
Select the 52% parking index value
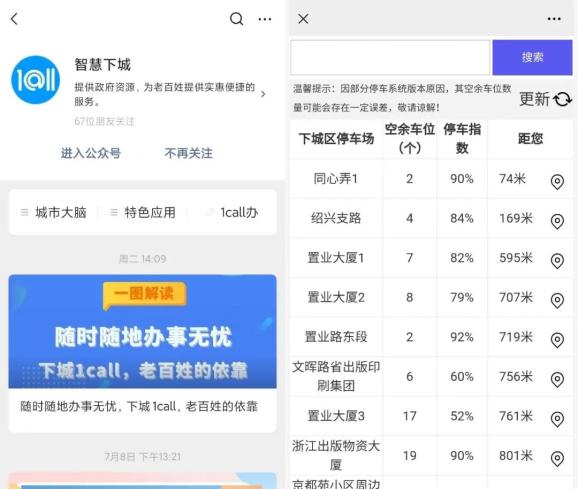point(462,416)
